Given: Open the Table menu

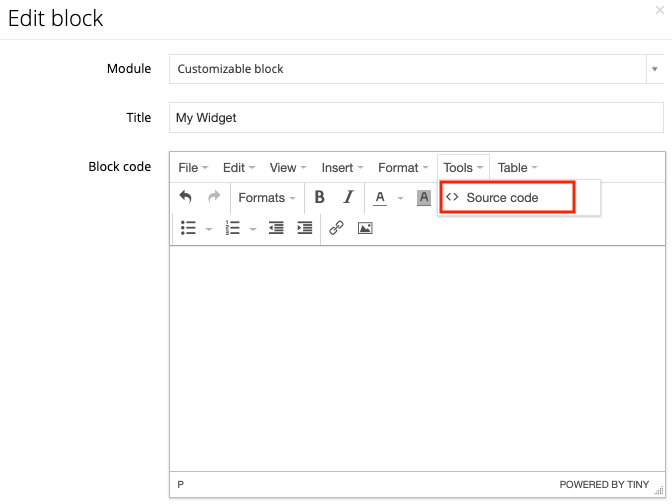Looking at the screenshot, I should (517, 167).
